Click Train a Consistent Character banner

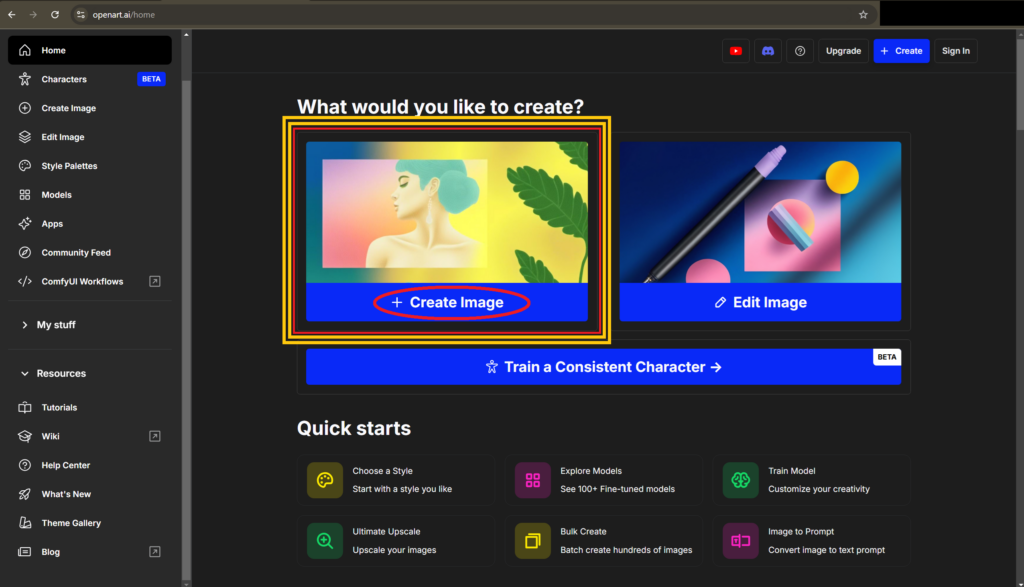tap(603, 367)
